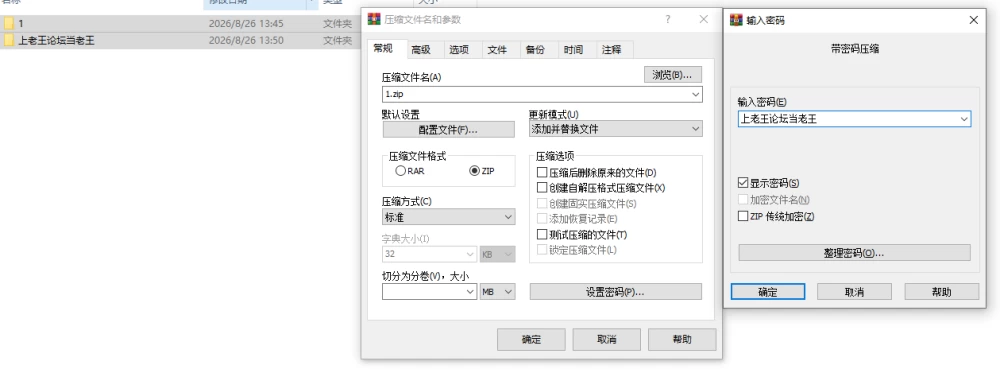Click the folder icon for 上老王论坛当老王

pos(8,41)
